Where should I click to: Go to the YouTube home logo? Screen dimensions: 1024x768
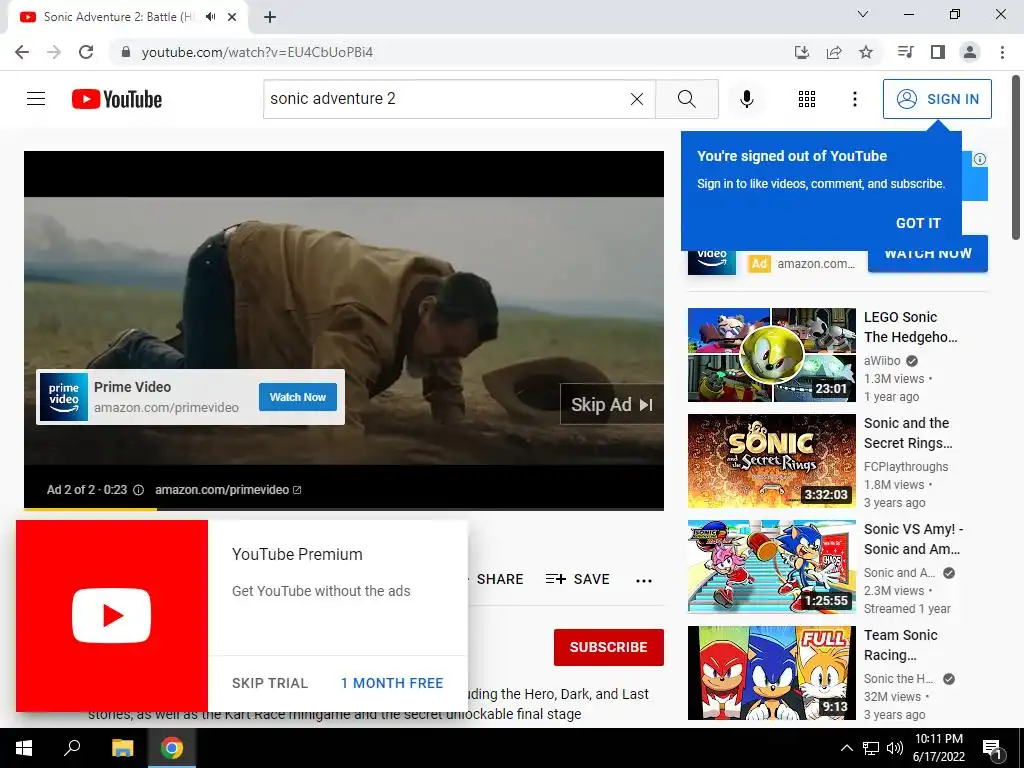coord(117,99)
